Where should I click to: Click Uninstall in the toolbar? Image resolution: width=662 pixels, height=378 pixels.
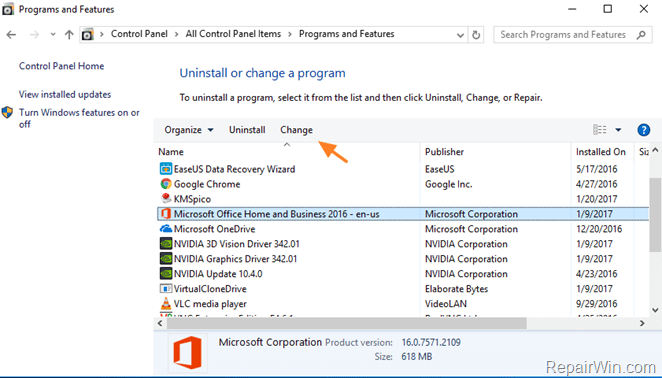click(x=247, y=130)
